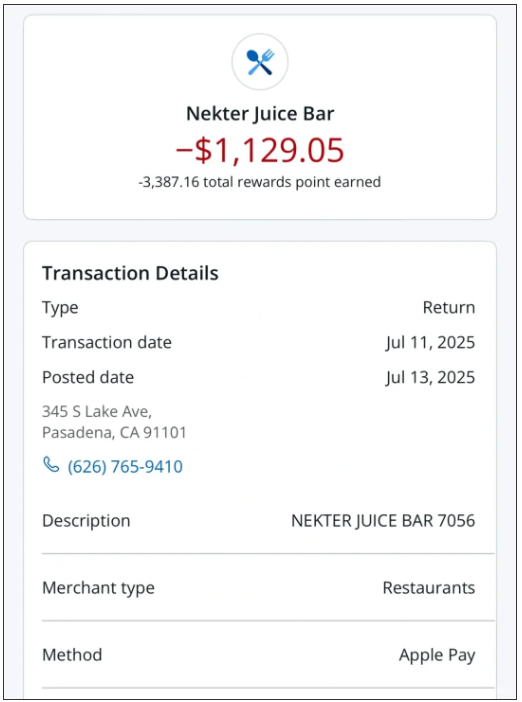Screen dimensions: 522x702
Task: Select the Description row label
Action: [86, 521]
